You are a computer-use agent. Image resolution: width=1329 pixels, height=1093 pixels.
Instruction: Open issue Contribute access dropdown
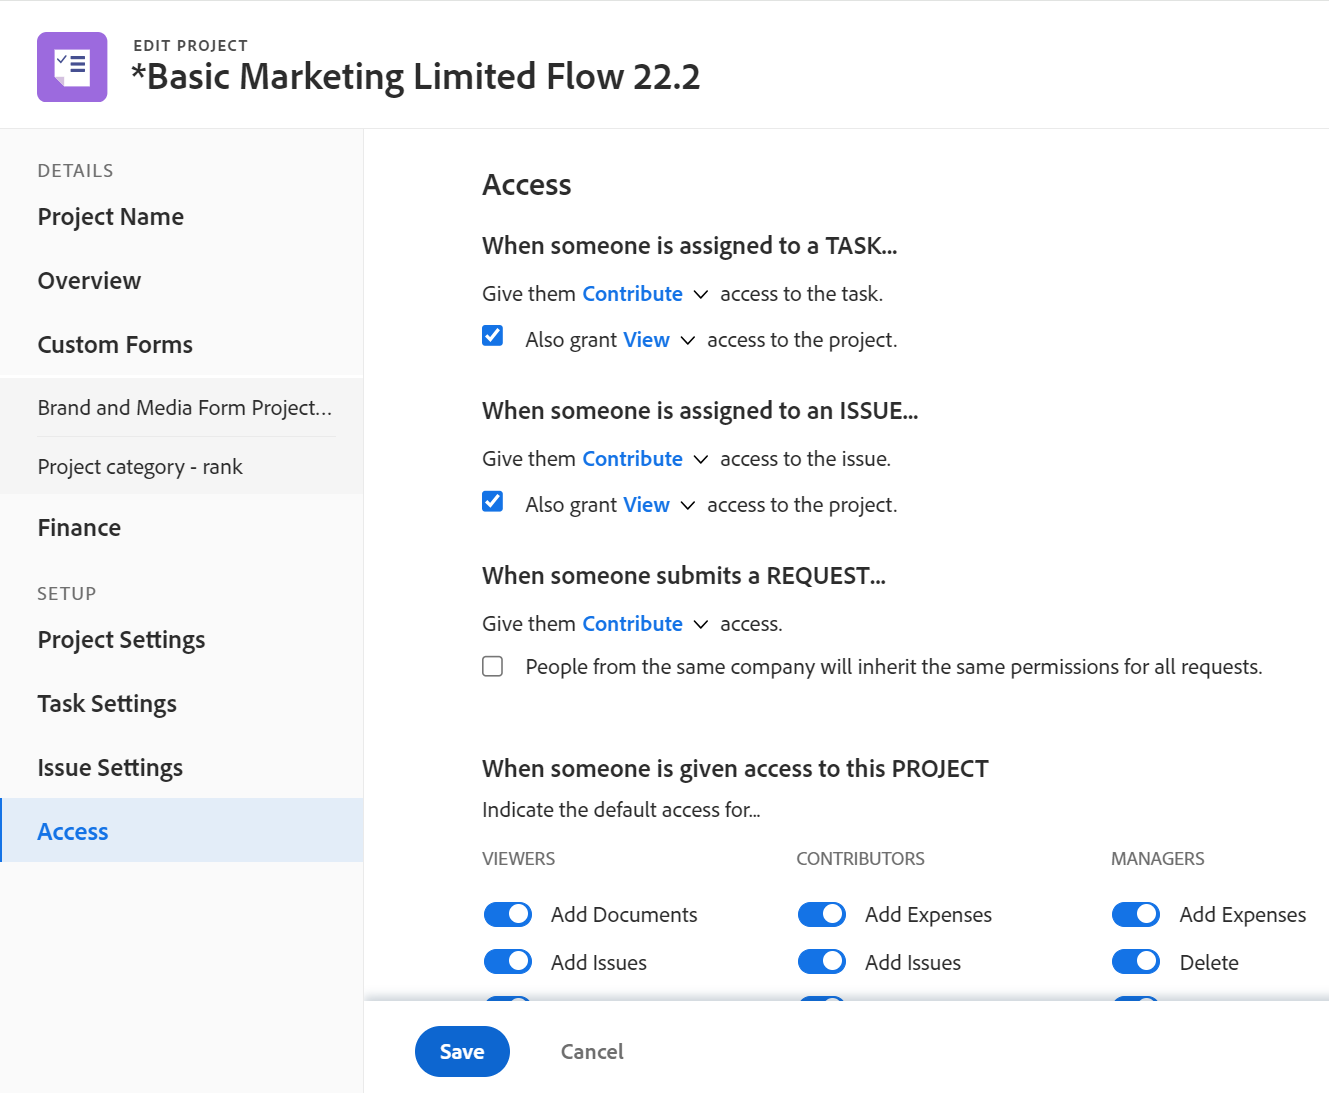pyautogui.click(x=645, y=459)
